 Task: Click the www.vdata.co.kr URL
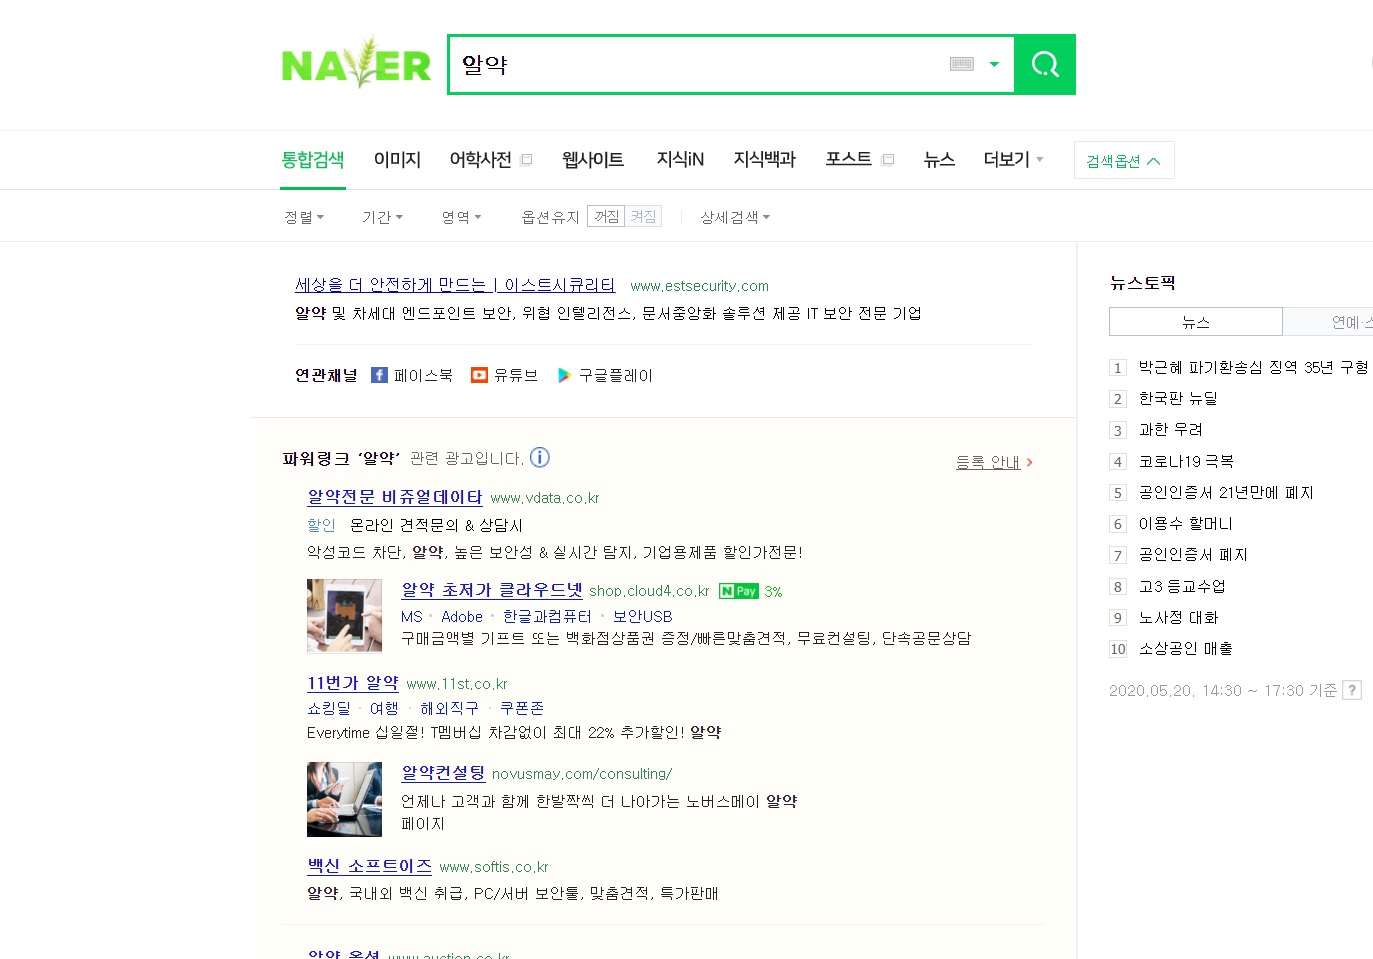(x=545, y=498)
